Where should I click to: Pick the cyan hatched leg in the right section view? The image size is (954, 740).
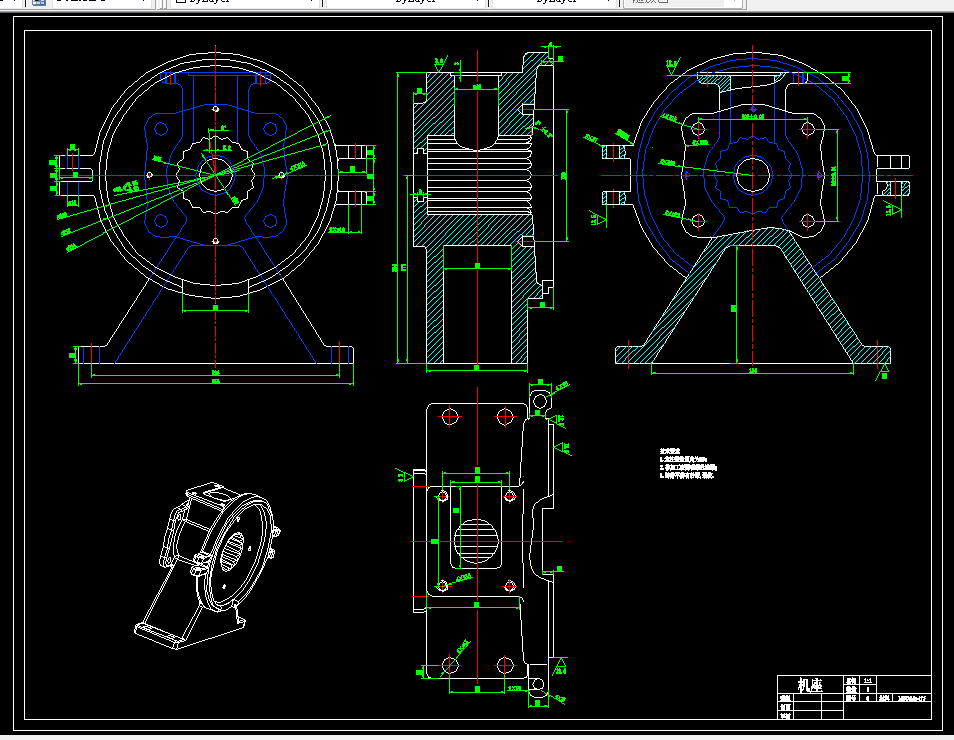(753, 296)
